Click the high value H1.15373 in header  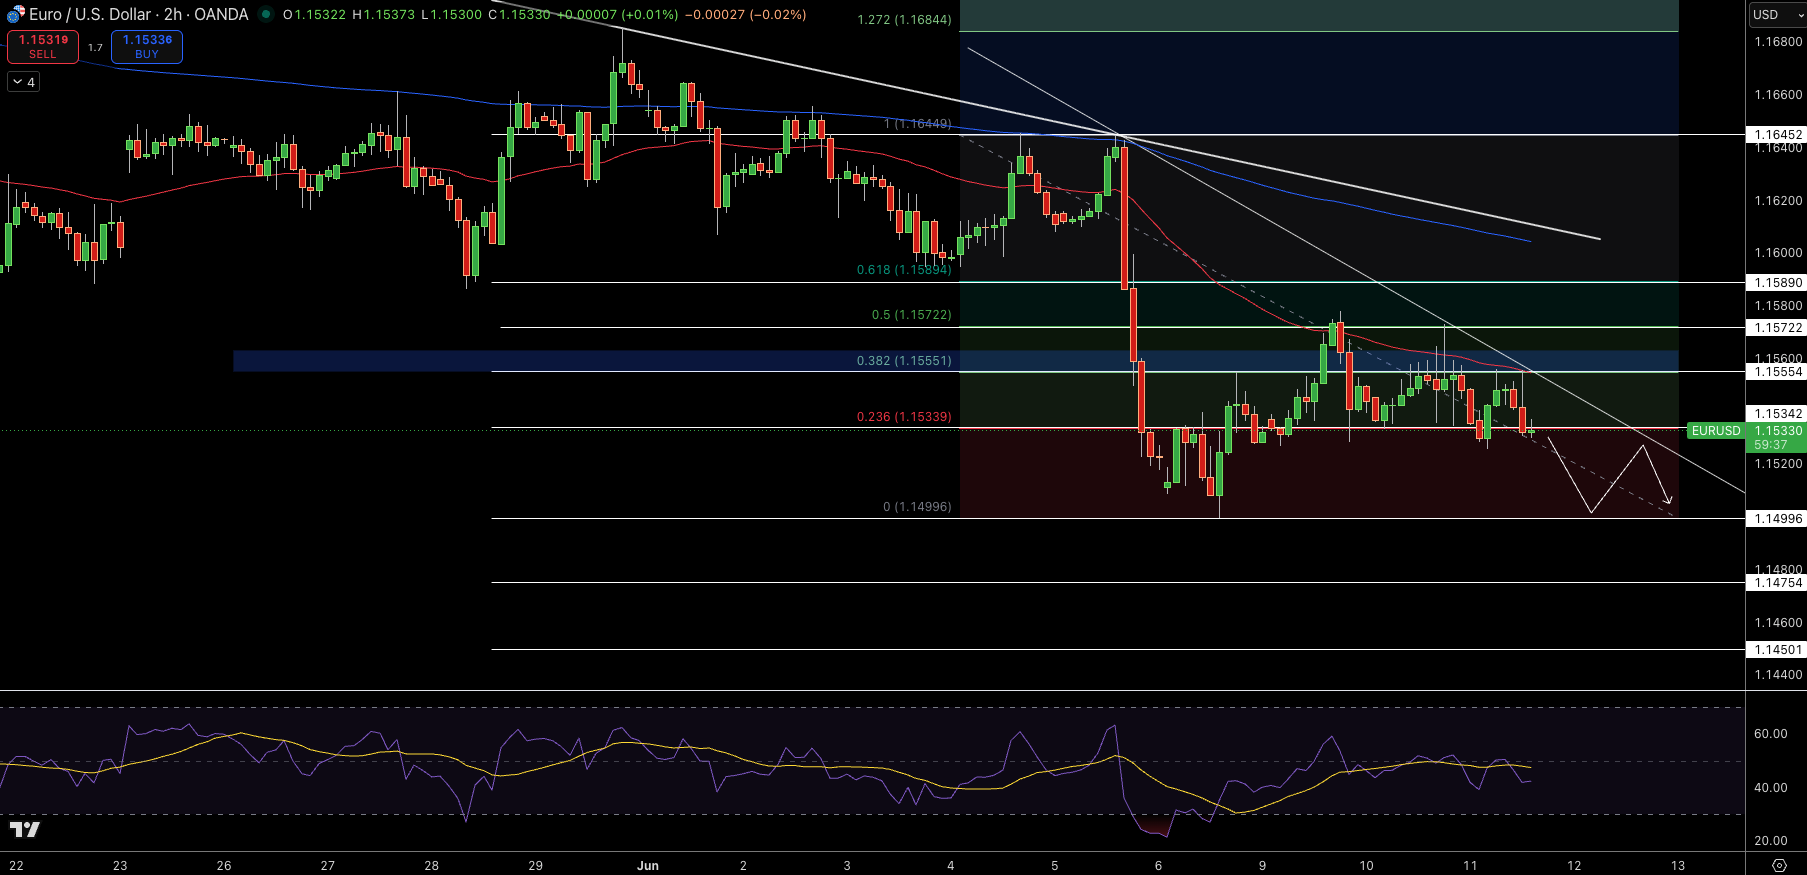383,15
